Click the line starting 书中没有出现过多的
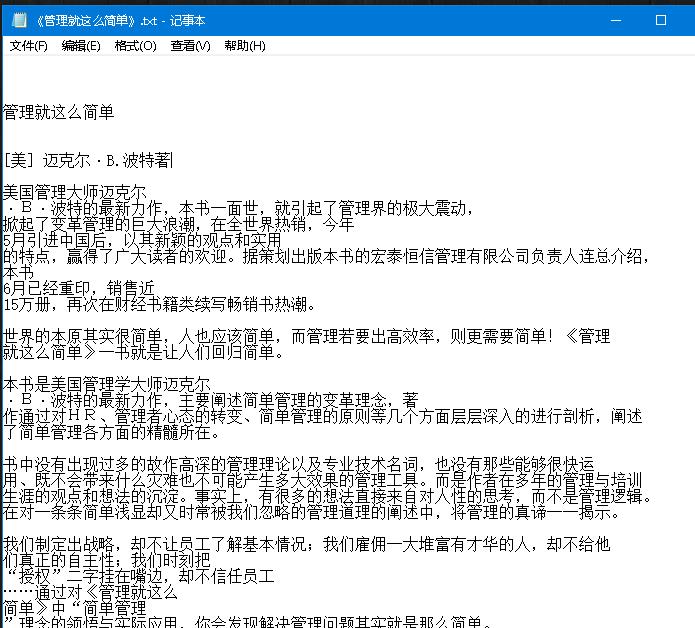 (298, 464)
